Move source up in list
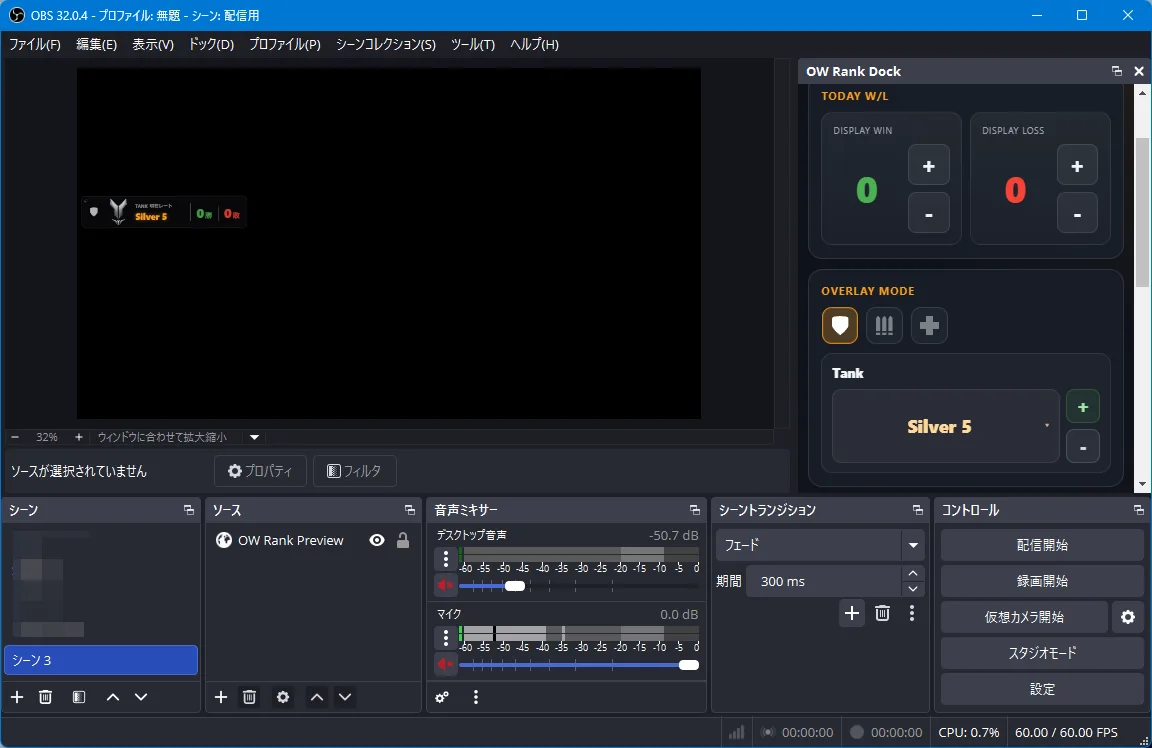1152x748 pixels. tap(317, 697)
